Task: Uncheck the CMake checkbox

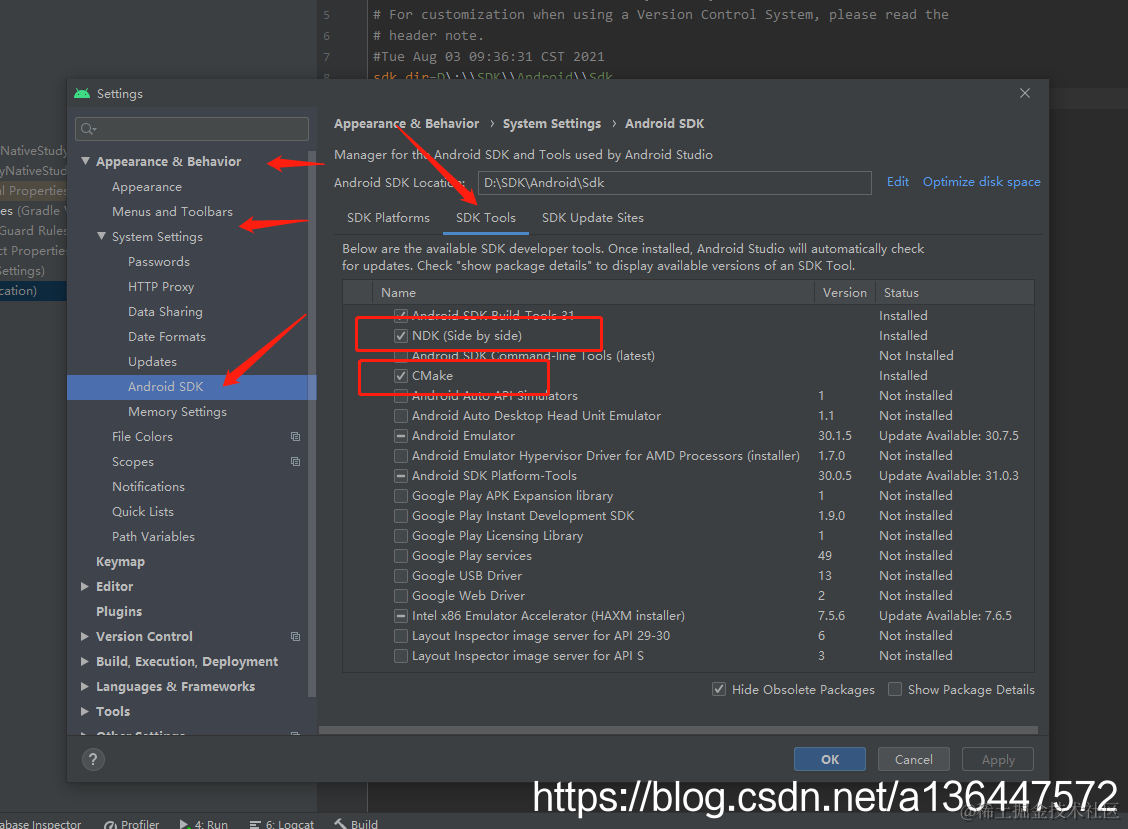Action: pos(401,376)
